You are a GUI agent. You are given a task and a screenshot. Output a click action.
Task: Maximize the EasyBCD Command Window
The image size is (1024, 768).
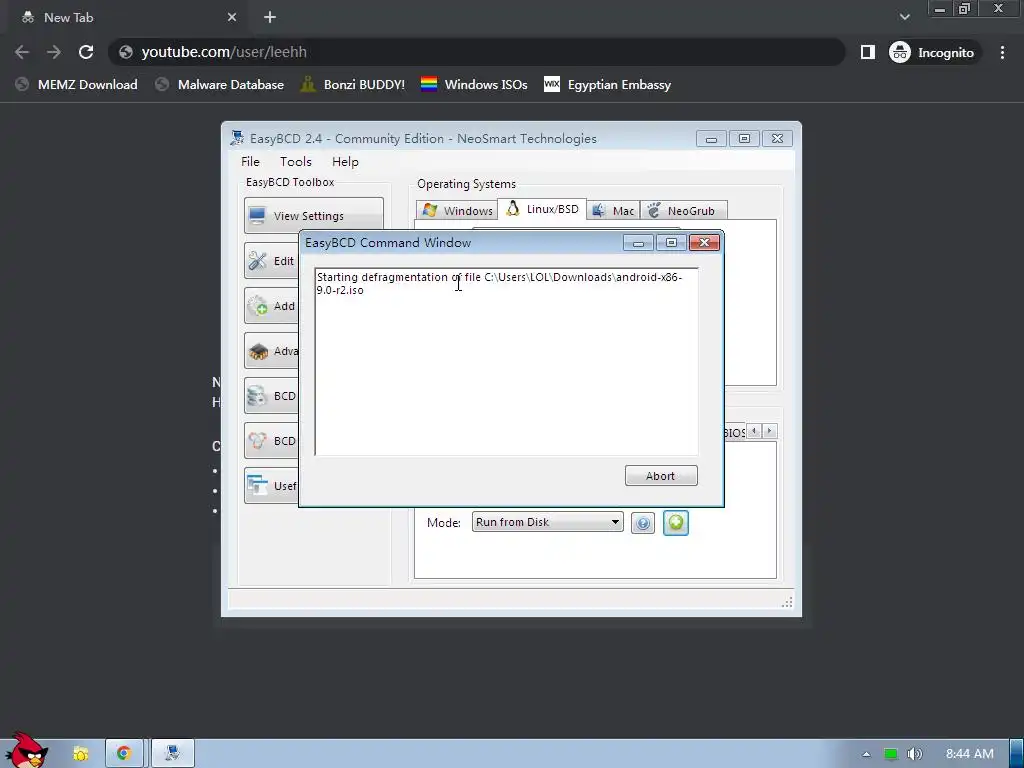pos(671,243)
